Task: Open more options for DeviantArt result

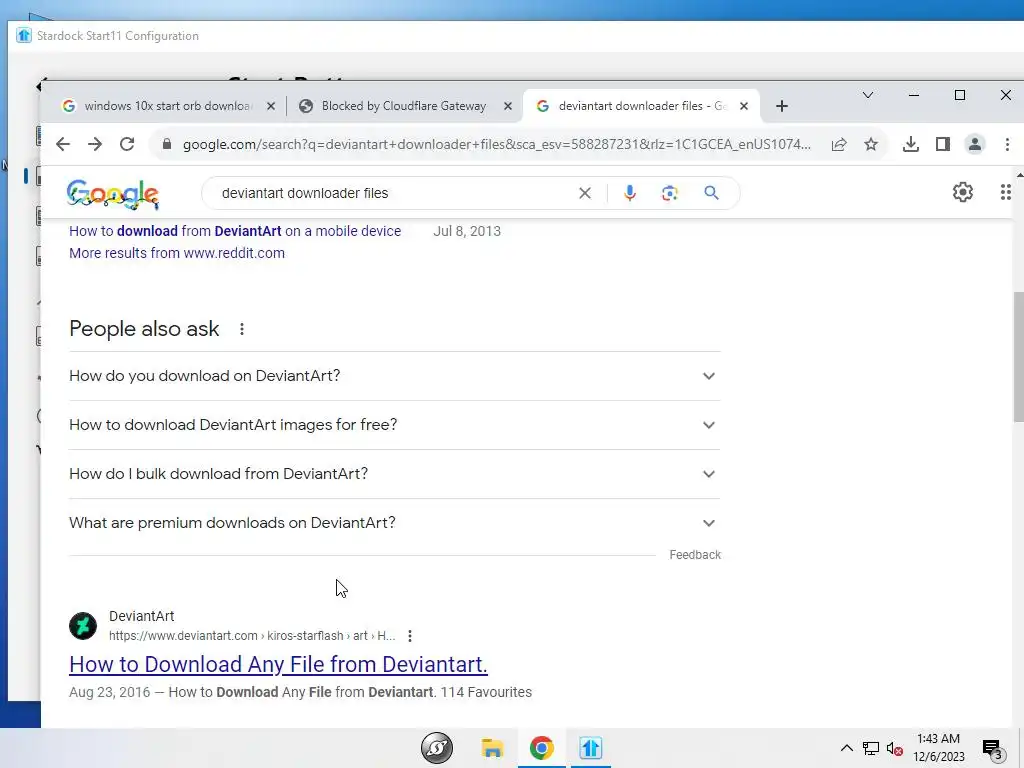Action: click(409, 635)
